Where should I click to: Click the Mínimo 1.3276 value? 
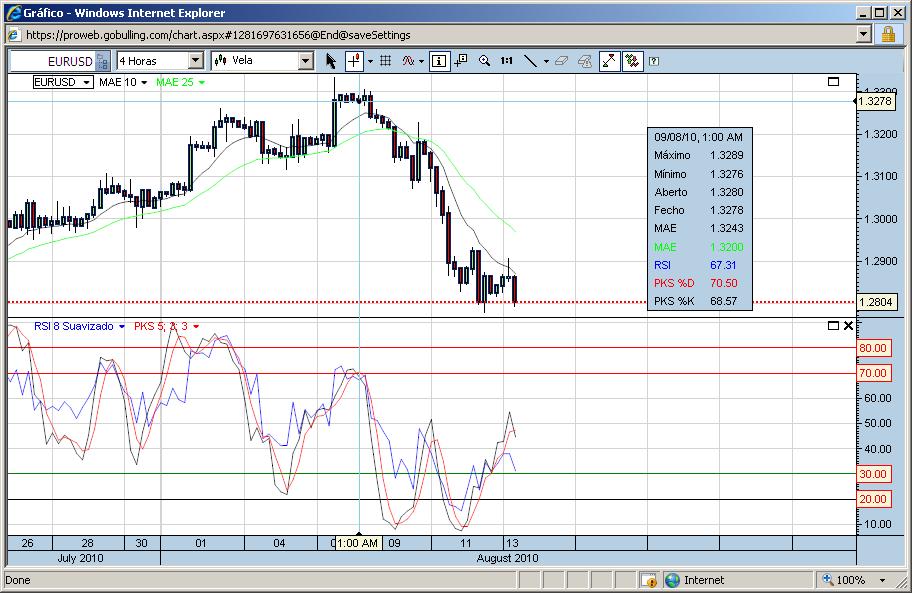pos(726,174)
